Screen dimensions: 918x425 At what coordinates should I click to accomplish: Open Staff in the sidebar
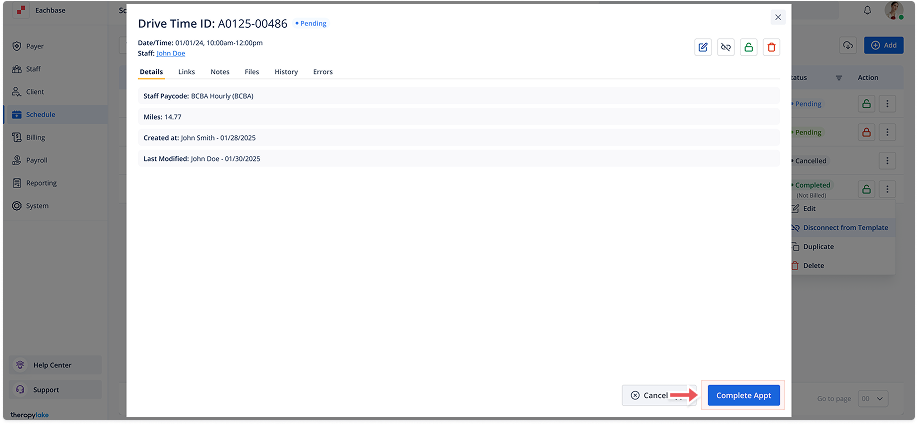tap(55, 69)
